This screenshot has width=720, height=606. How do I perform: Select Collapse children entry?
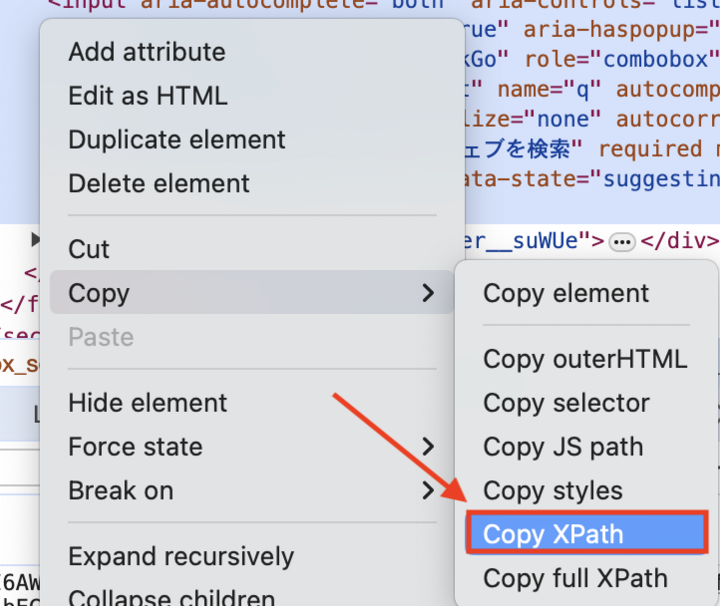[171, 598]
